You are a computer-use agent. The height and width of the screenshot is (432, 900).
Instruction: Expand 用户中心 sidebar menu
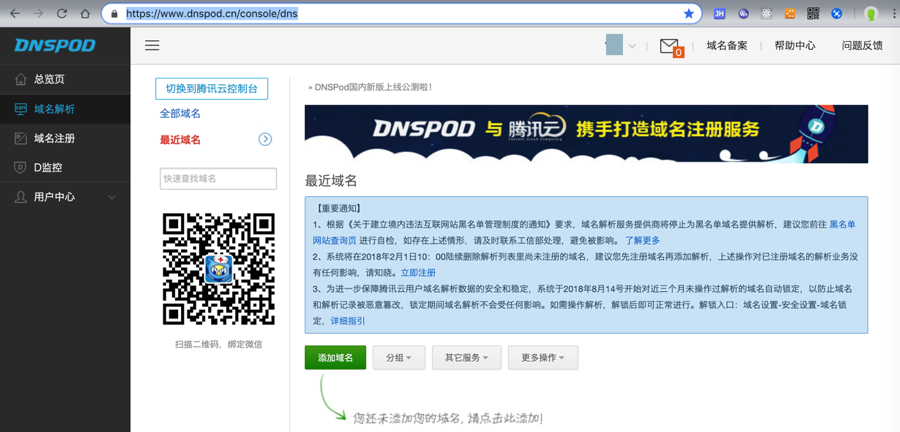click(x=65, y=197)
